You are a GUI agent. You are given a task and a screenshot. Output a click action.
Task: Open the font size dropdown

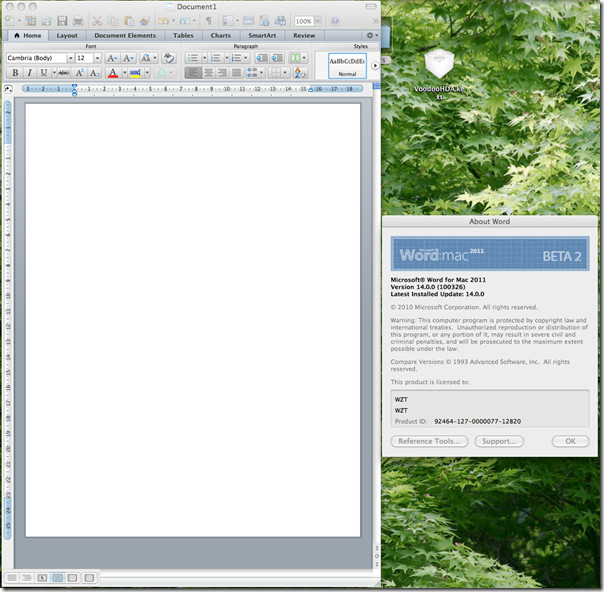click(97, 58)
